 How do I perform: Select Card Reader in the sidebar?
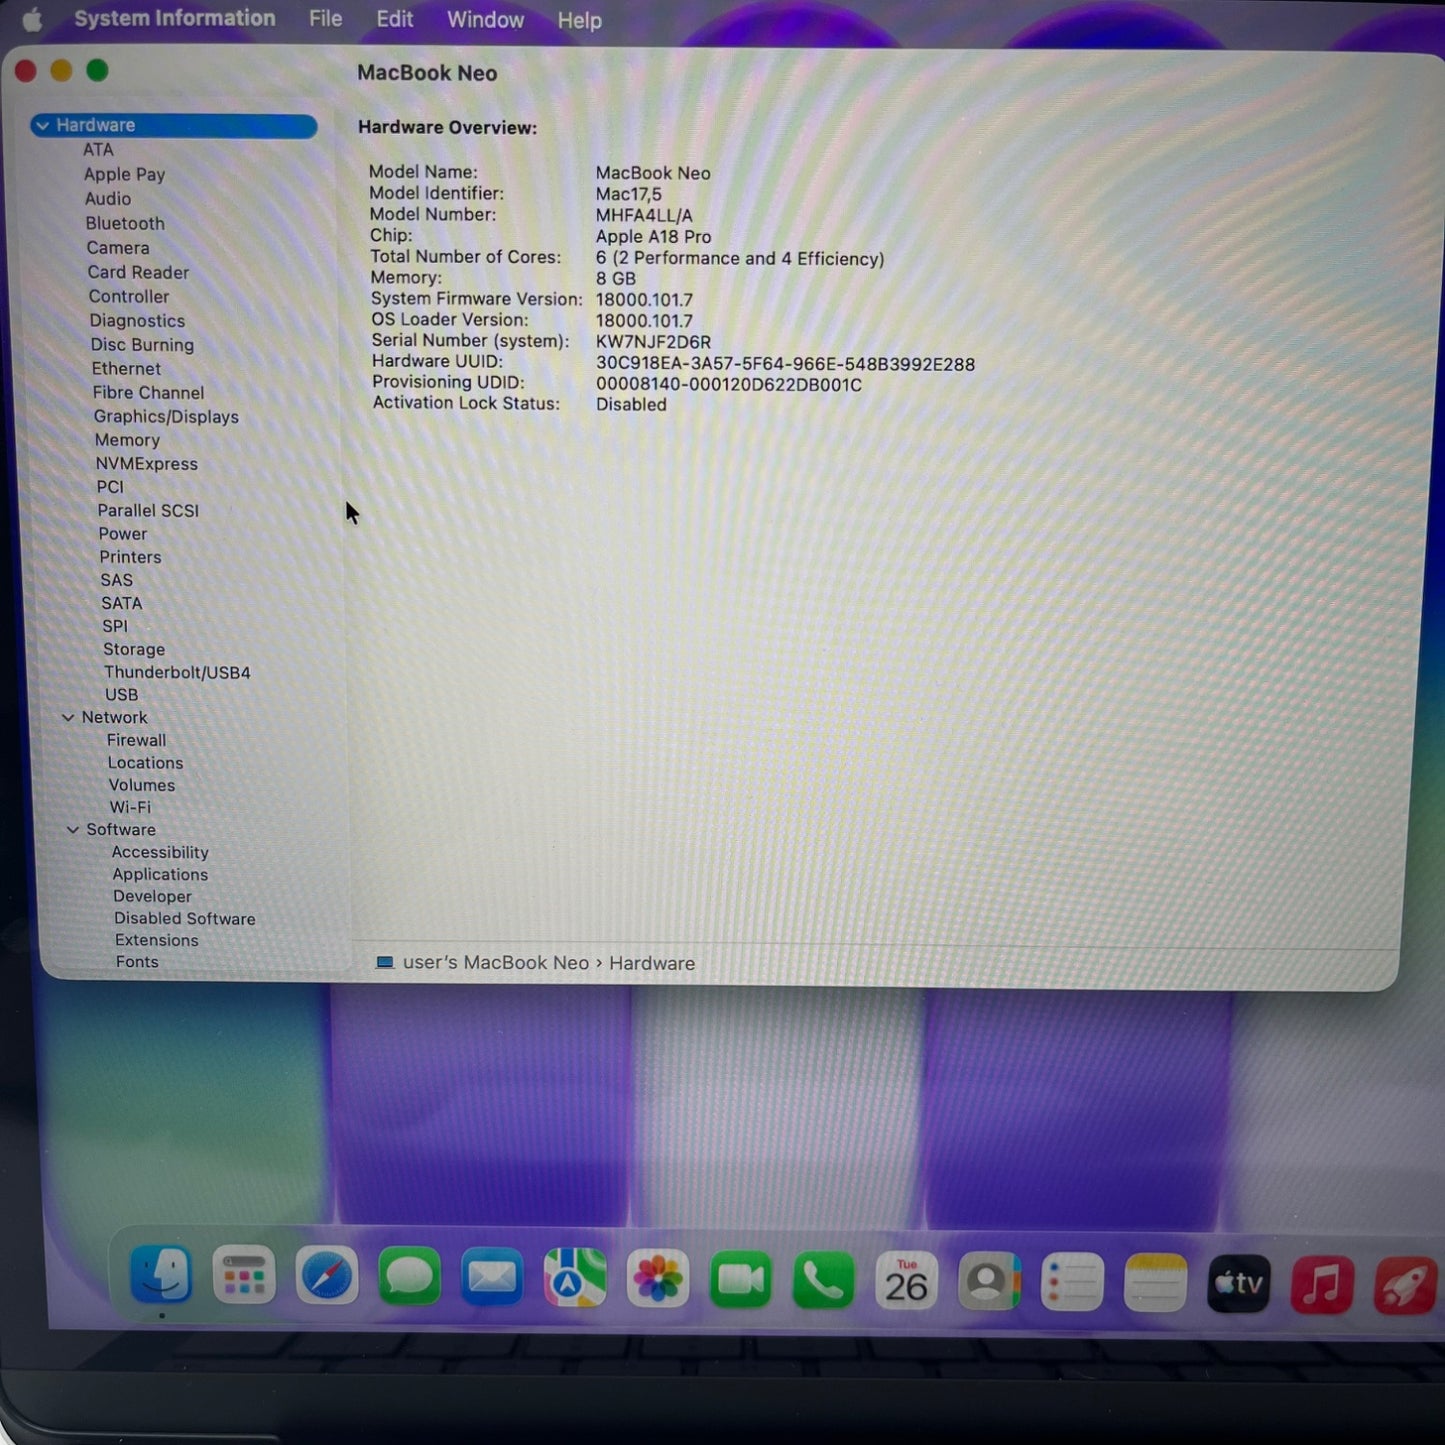(138, 272)
